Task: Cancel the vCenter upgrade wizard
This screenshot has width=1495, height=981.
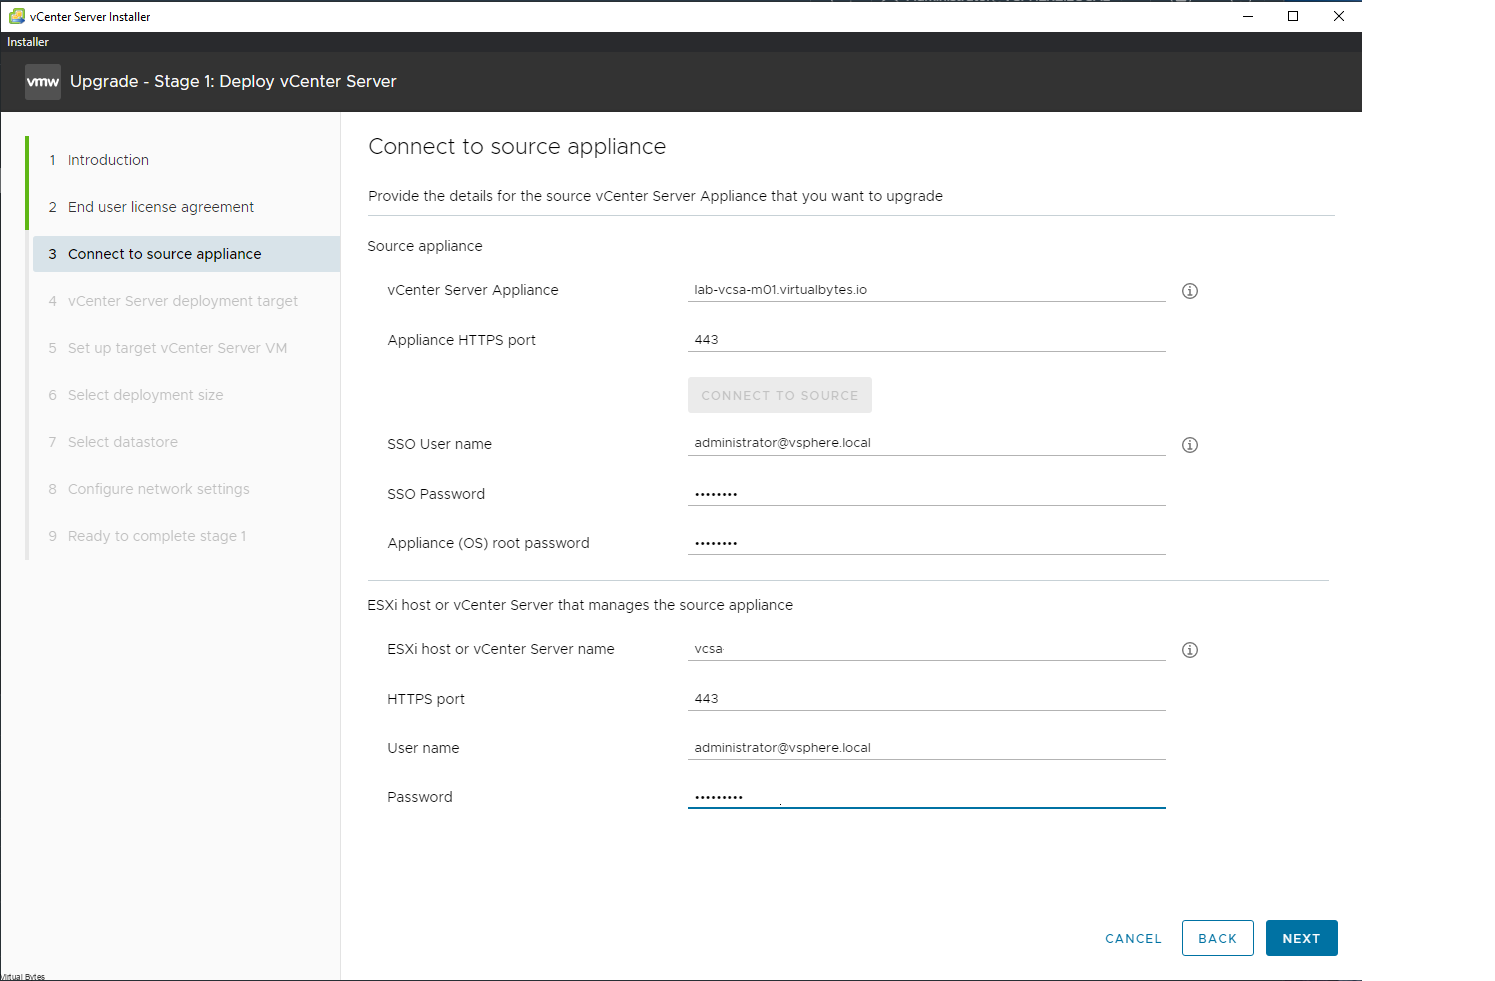Action: pos(1133,938)
